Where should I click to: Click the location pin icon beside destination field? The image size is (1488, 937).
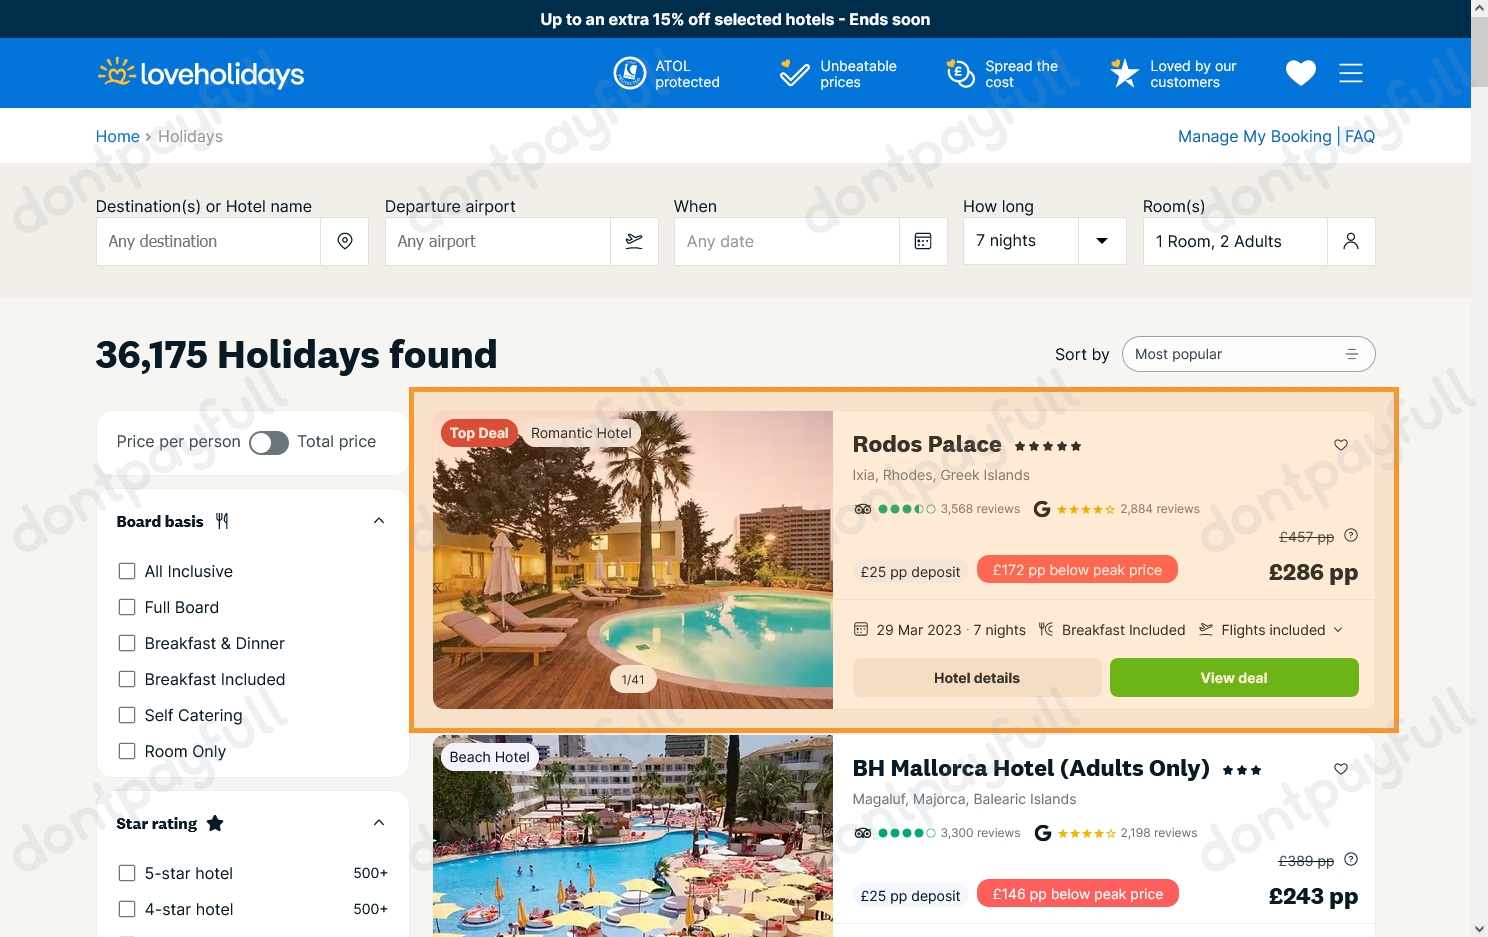pos(344,241)
